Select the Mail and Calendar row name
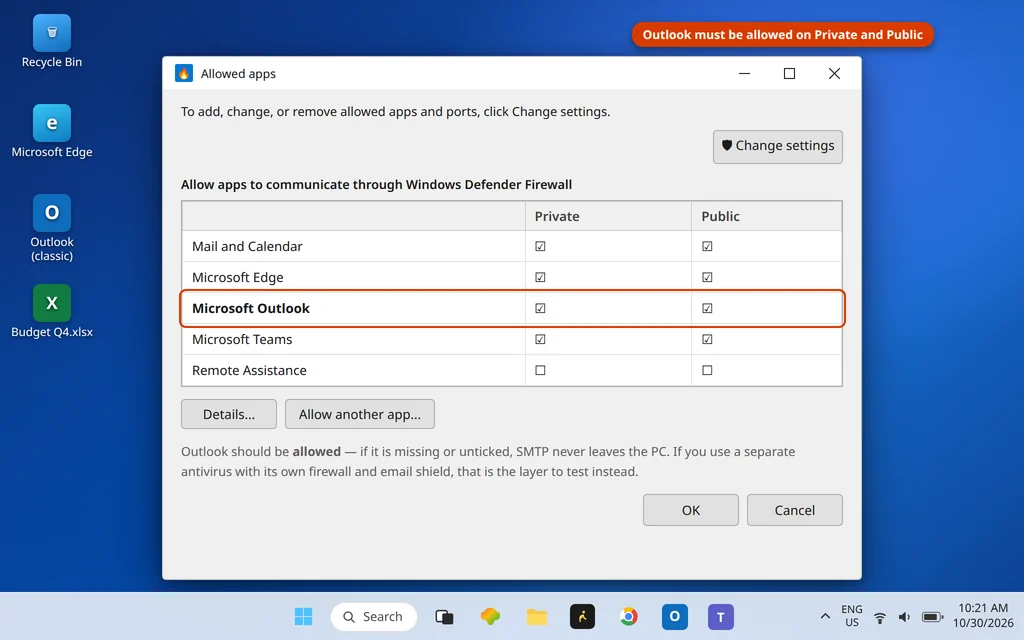1024x640 pixels. click(x=247, y=246)
